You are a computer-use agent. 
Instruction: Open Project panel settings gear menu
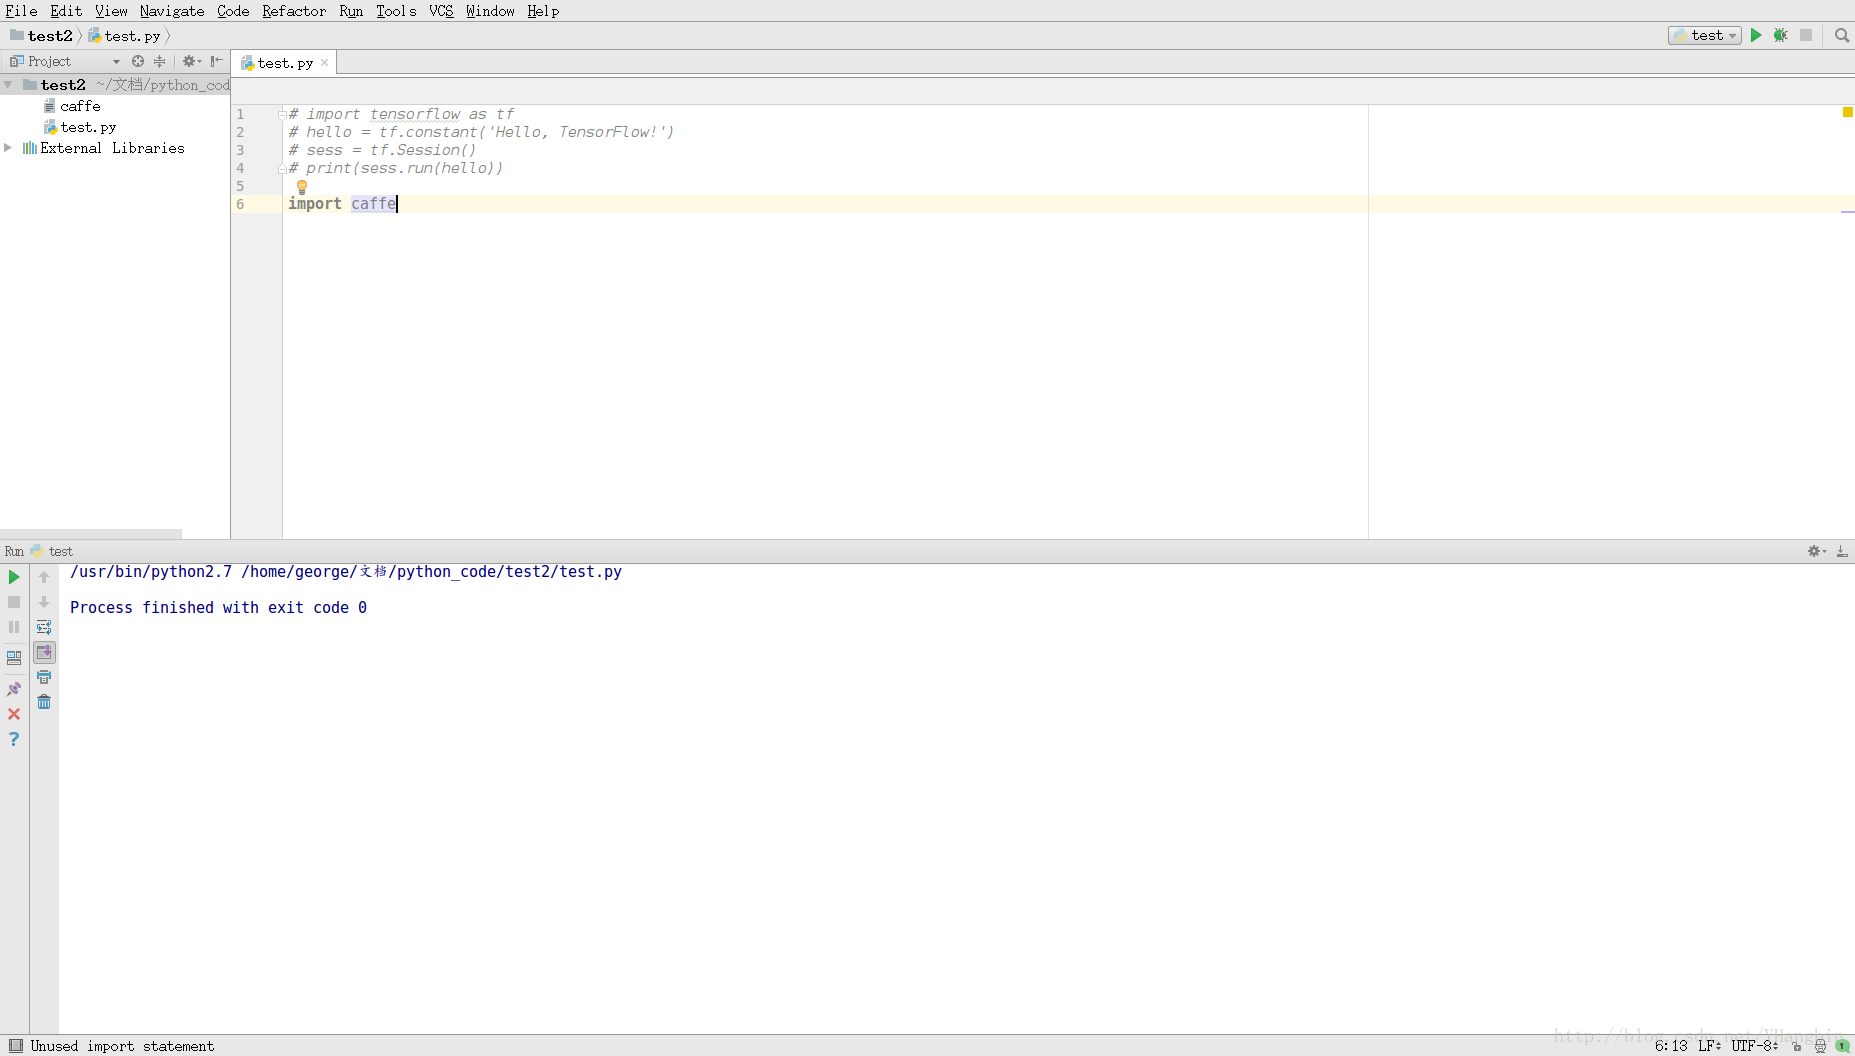191,61
